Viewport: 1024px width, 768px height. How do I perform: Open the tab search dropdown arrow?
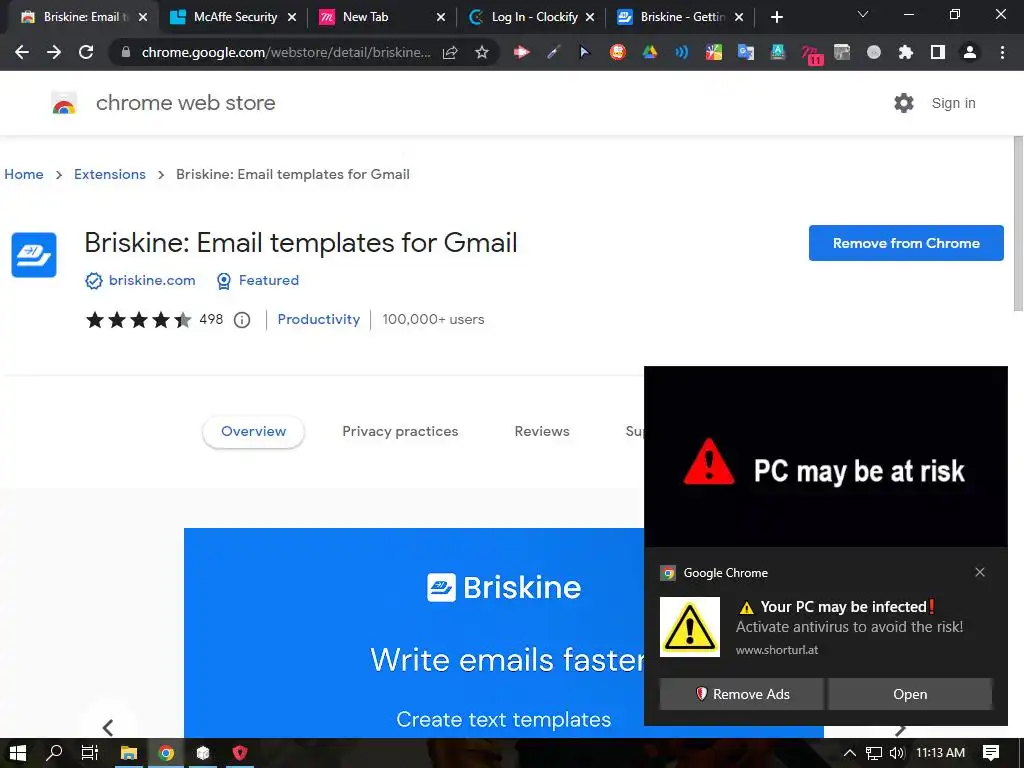point(863,14)
